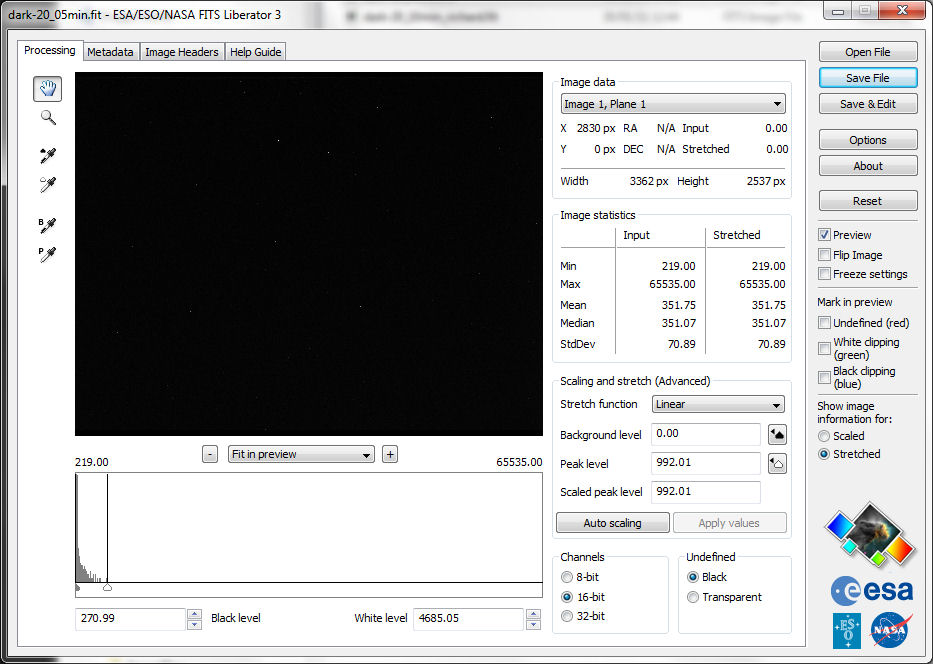Click the Apply values button
Image resolution: width=933 pixels, height=664 pixels.
(x=730, y=523)
